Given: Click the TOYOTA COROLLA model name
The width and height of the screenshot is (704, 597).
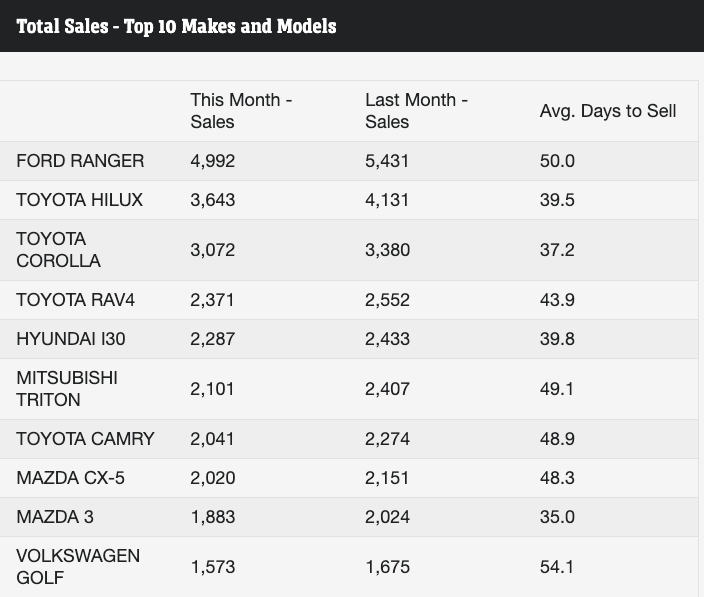Looking at the screenshot, I should [58, 250].
